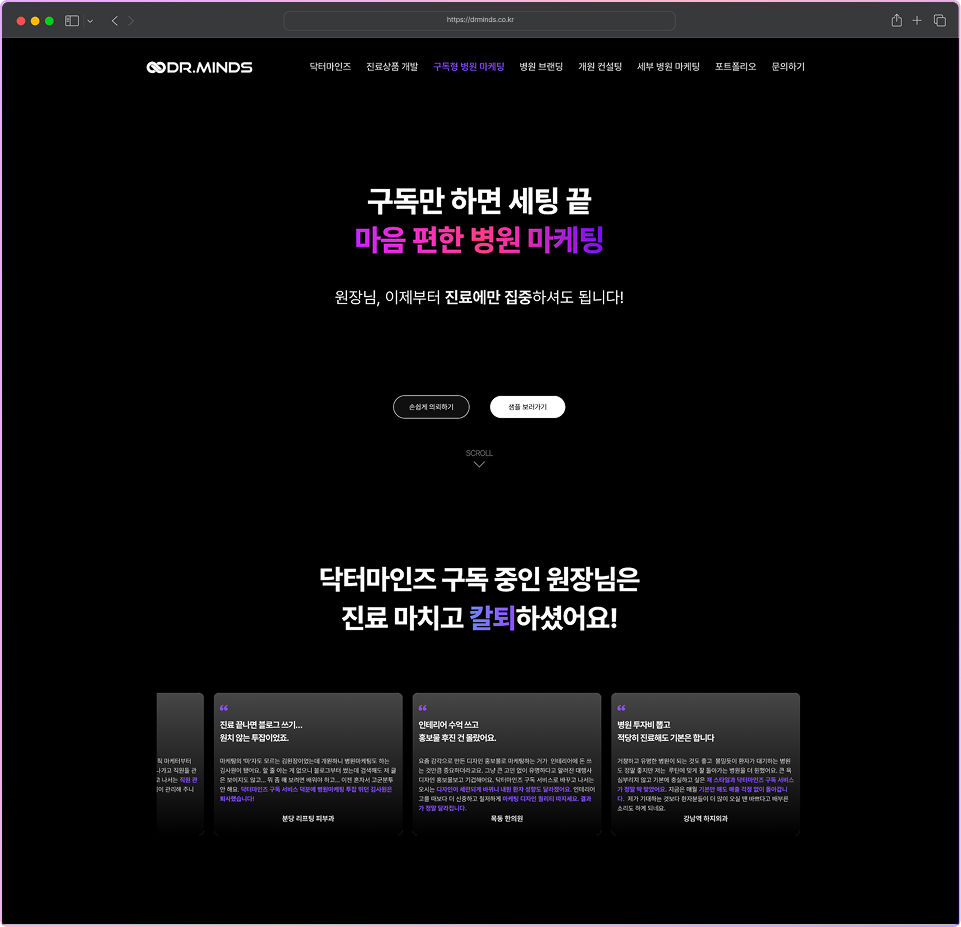Click the green fullscreen window button
The image size is (961, 927).
(50, 21)
